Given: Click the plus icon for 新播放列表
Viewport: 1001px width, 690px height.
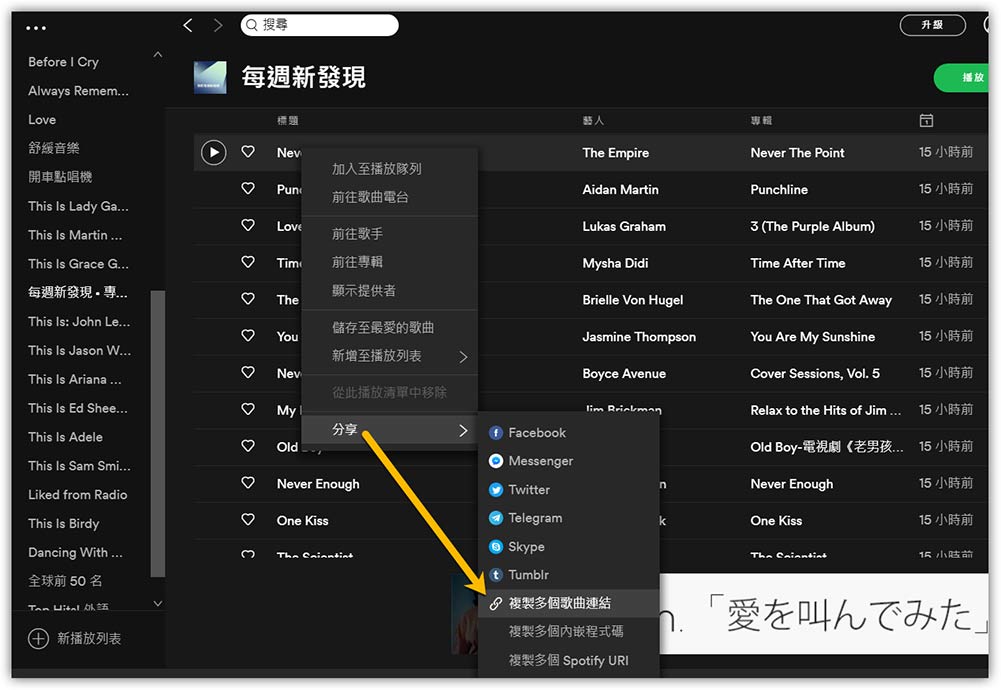Looking at the screenshot, I should pyautogui.click(x=38, y=638).
